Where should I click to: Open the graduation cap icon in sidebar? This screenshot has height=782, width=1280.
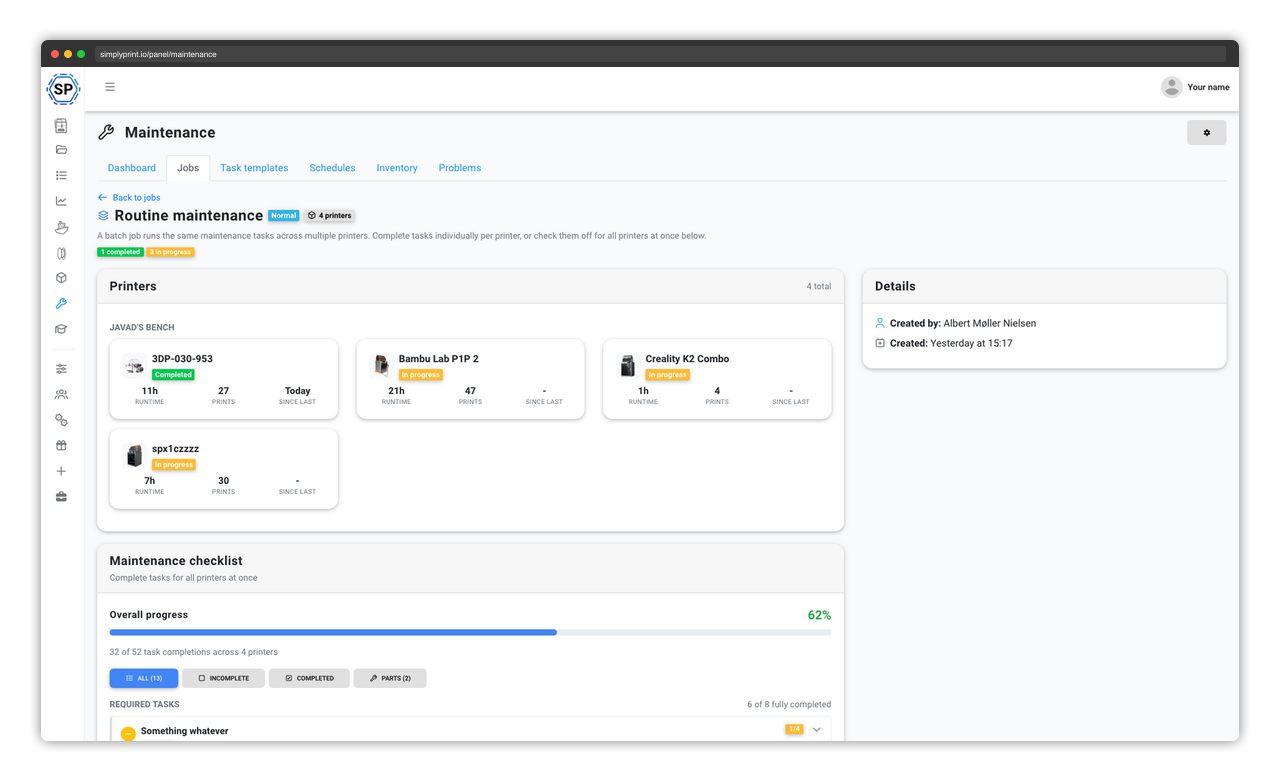coord(61,329)
